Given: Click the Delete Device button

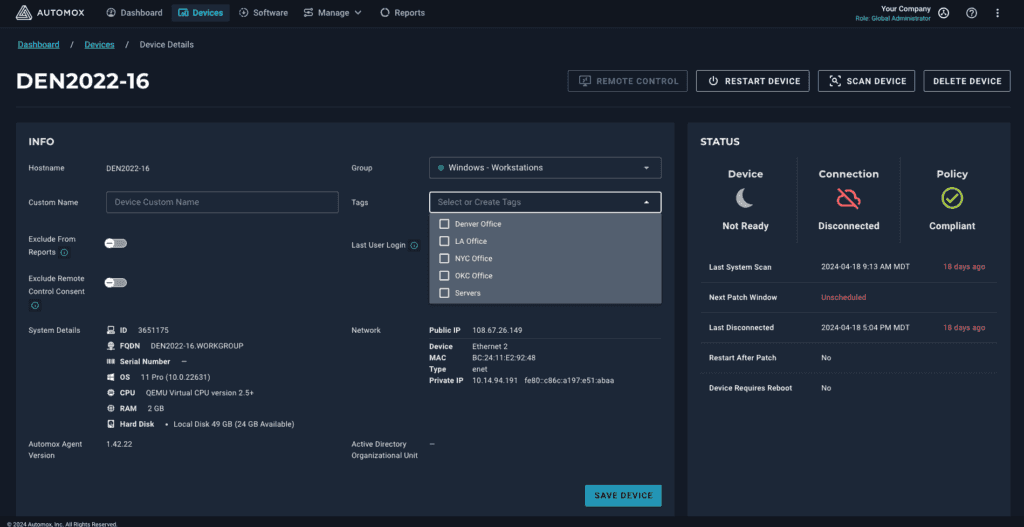Looking at the screenshot, I should pyautogui.click(x=967, y=81).
